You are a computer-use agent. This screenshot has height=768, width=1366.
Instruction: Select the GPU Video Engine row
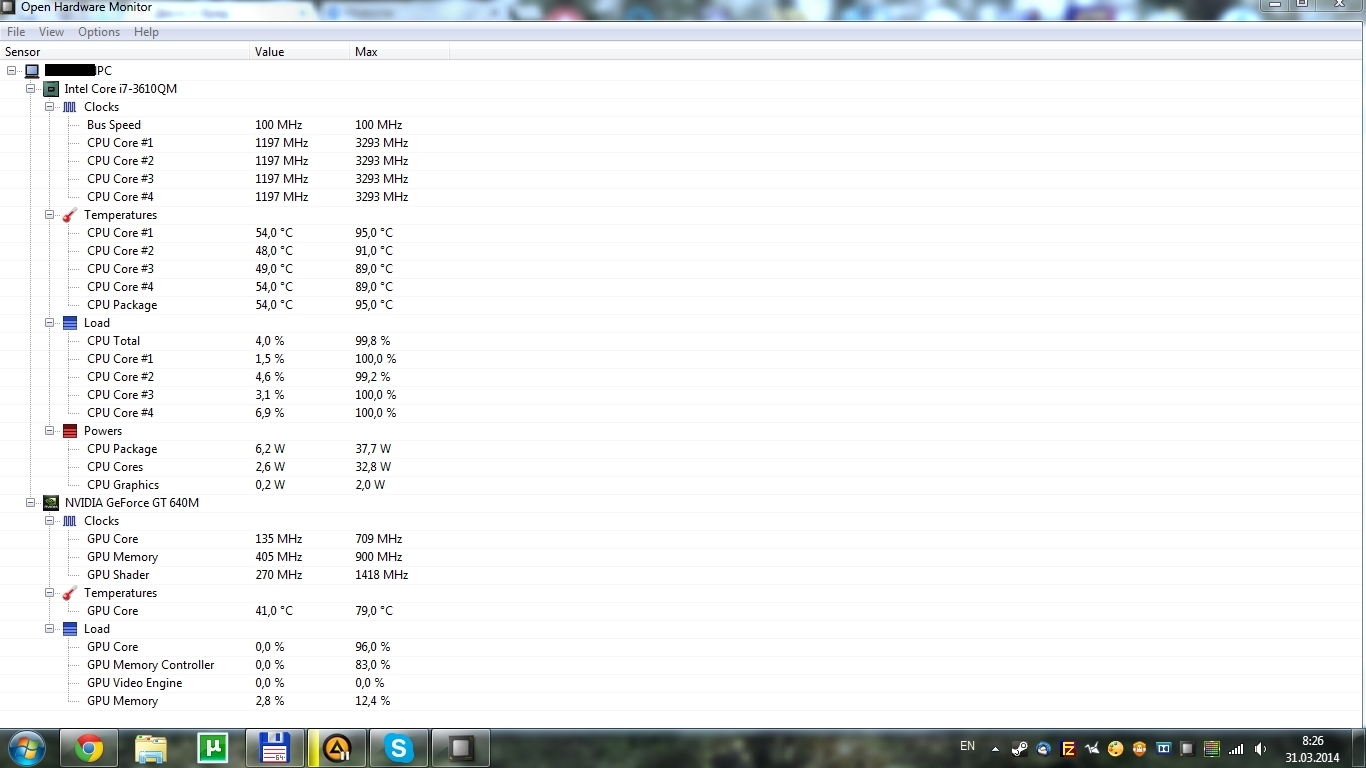683,683
